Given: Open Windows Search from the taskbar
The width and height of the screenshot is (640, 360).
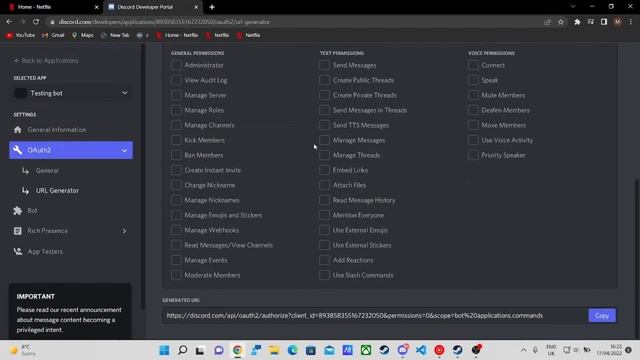Looking at the screenshot, I should click(182, 350).
